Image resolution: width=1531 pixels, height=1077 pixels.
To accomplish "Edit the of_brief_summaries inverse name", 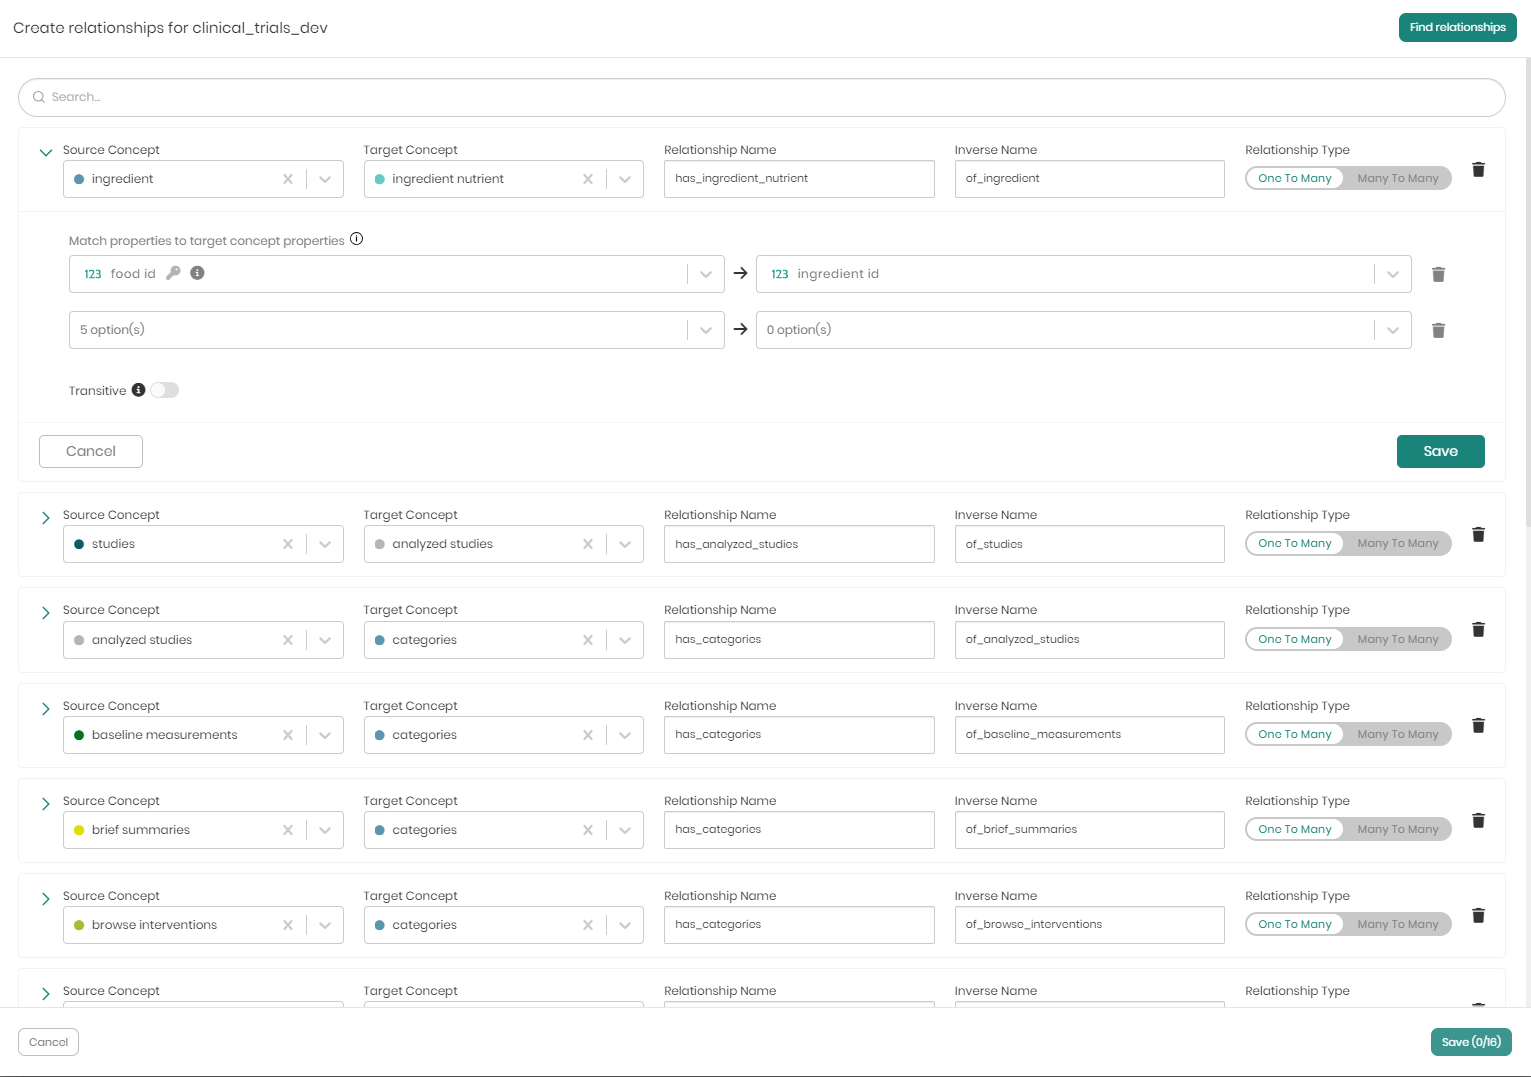I will point(1089,830).
